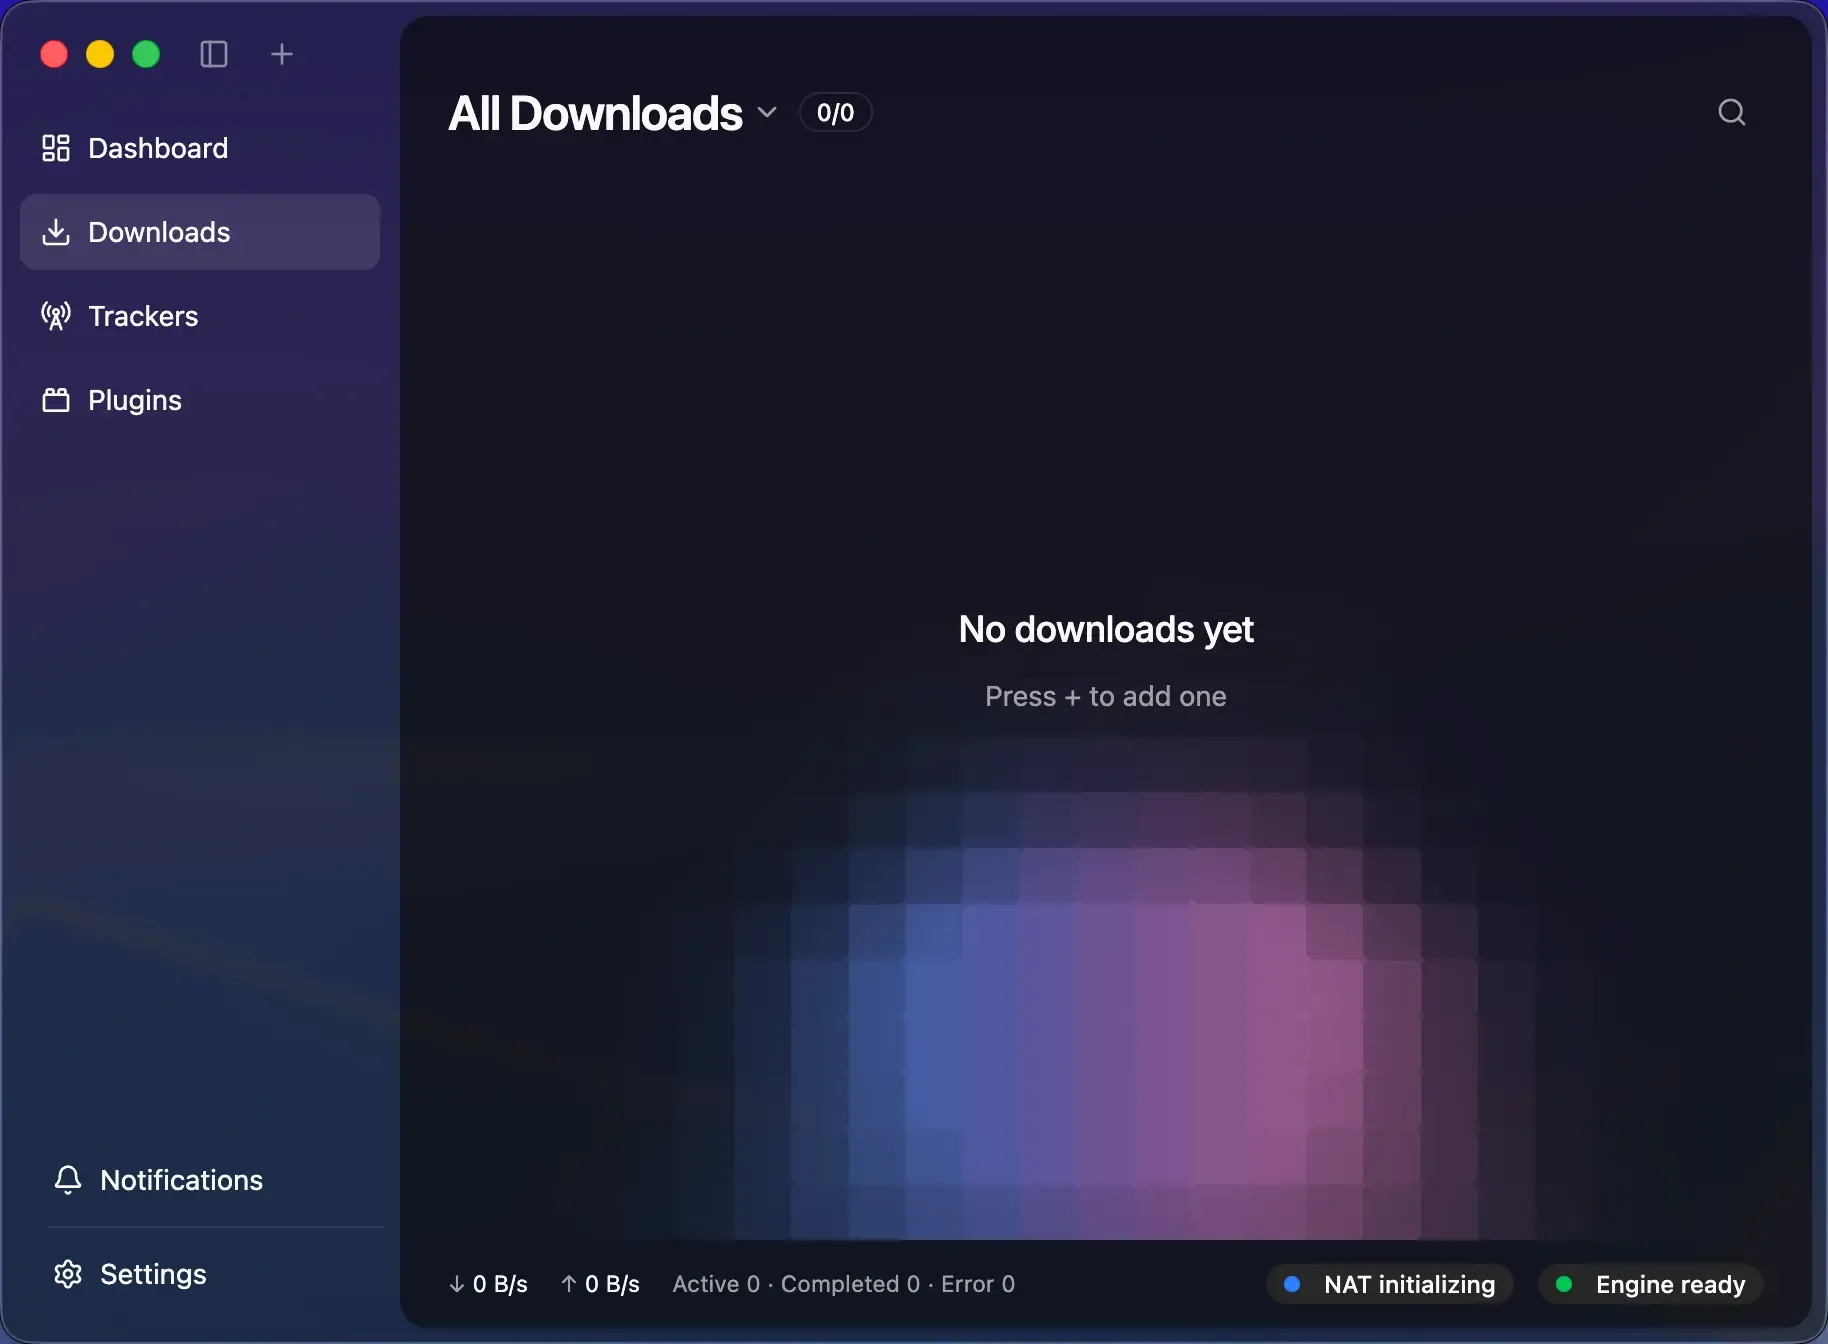1828x1344 pixels.
Task: Go to the Trackers section
Action: click(200, 316)
